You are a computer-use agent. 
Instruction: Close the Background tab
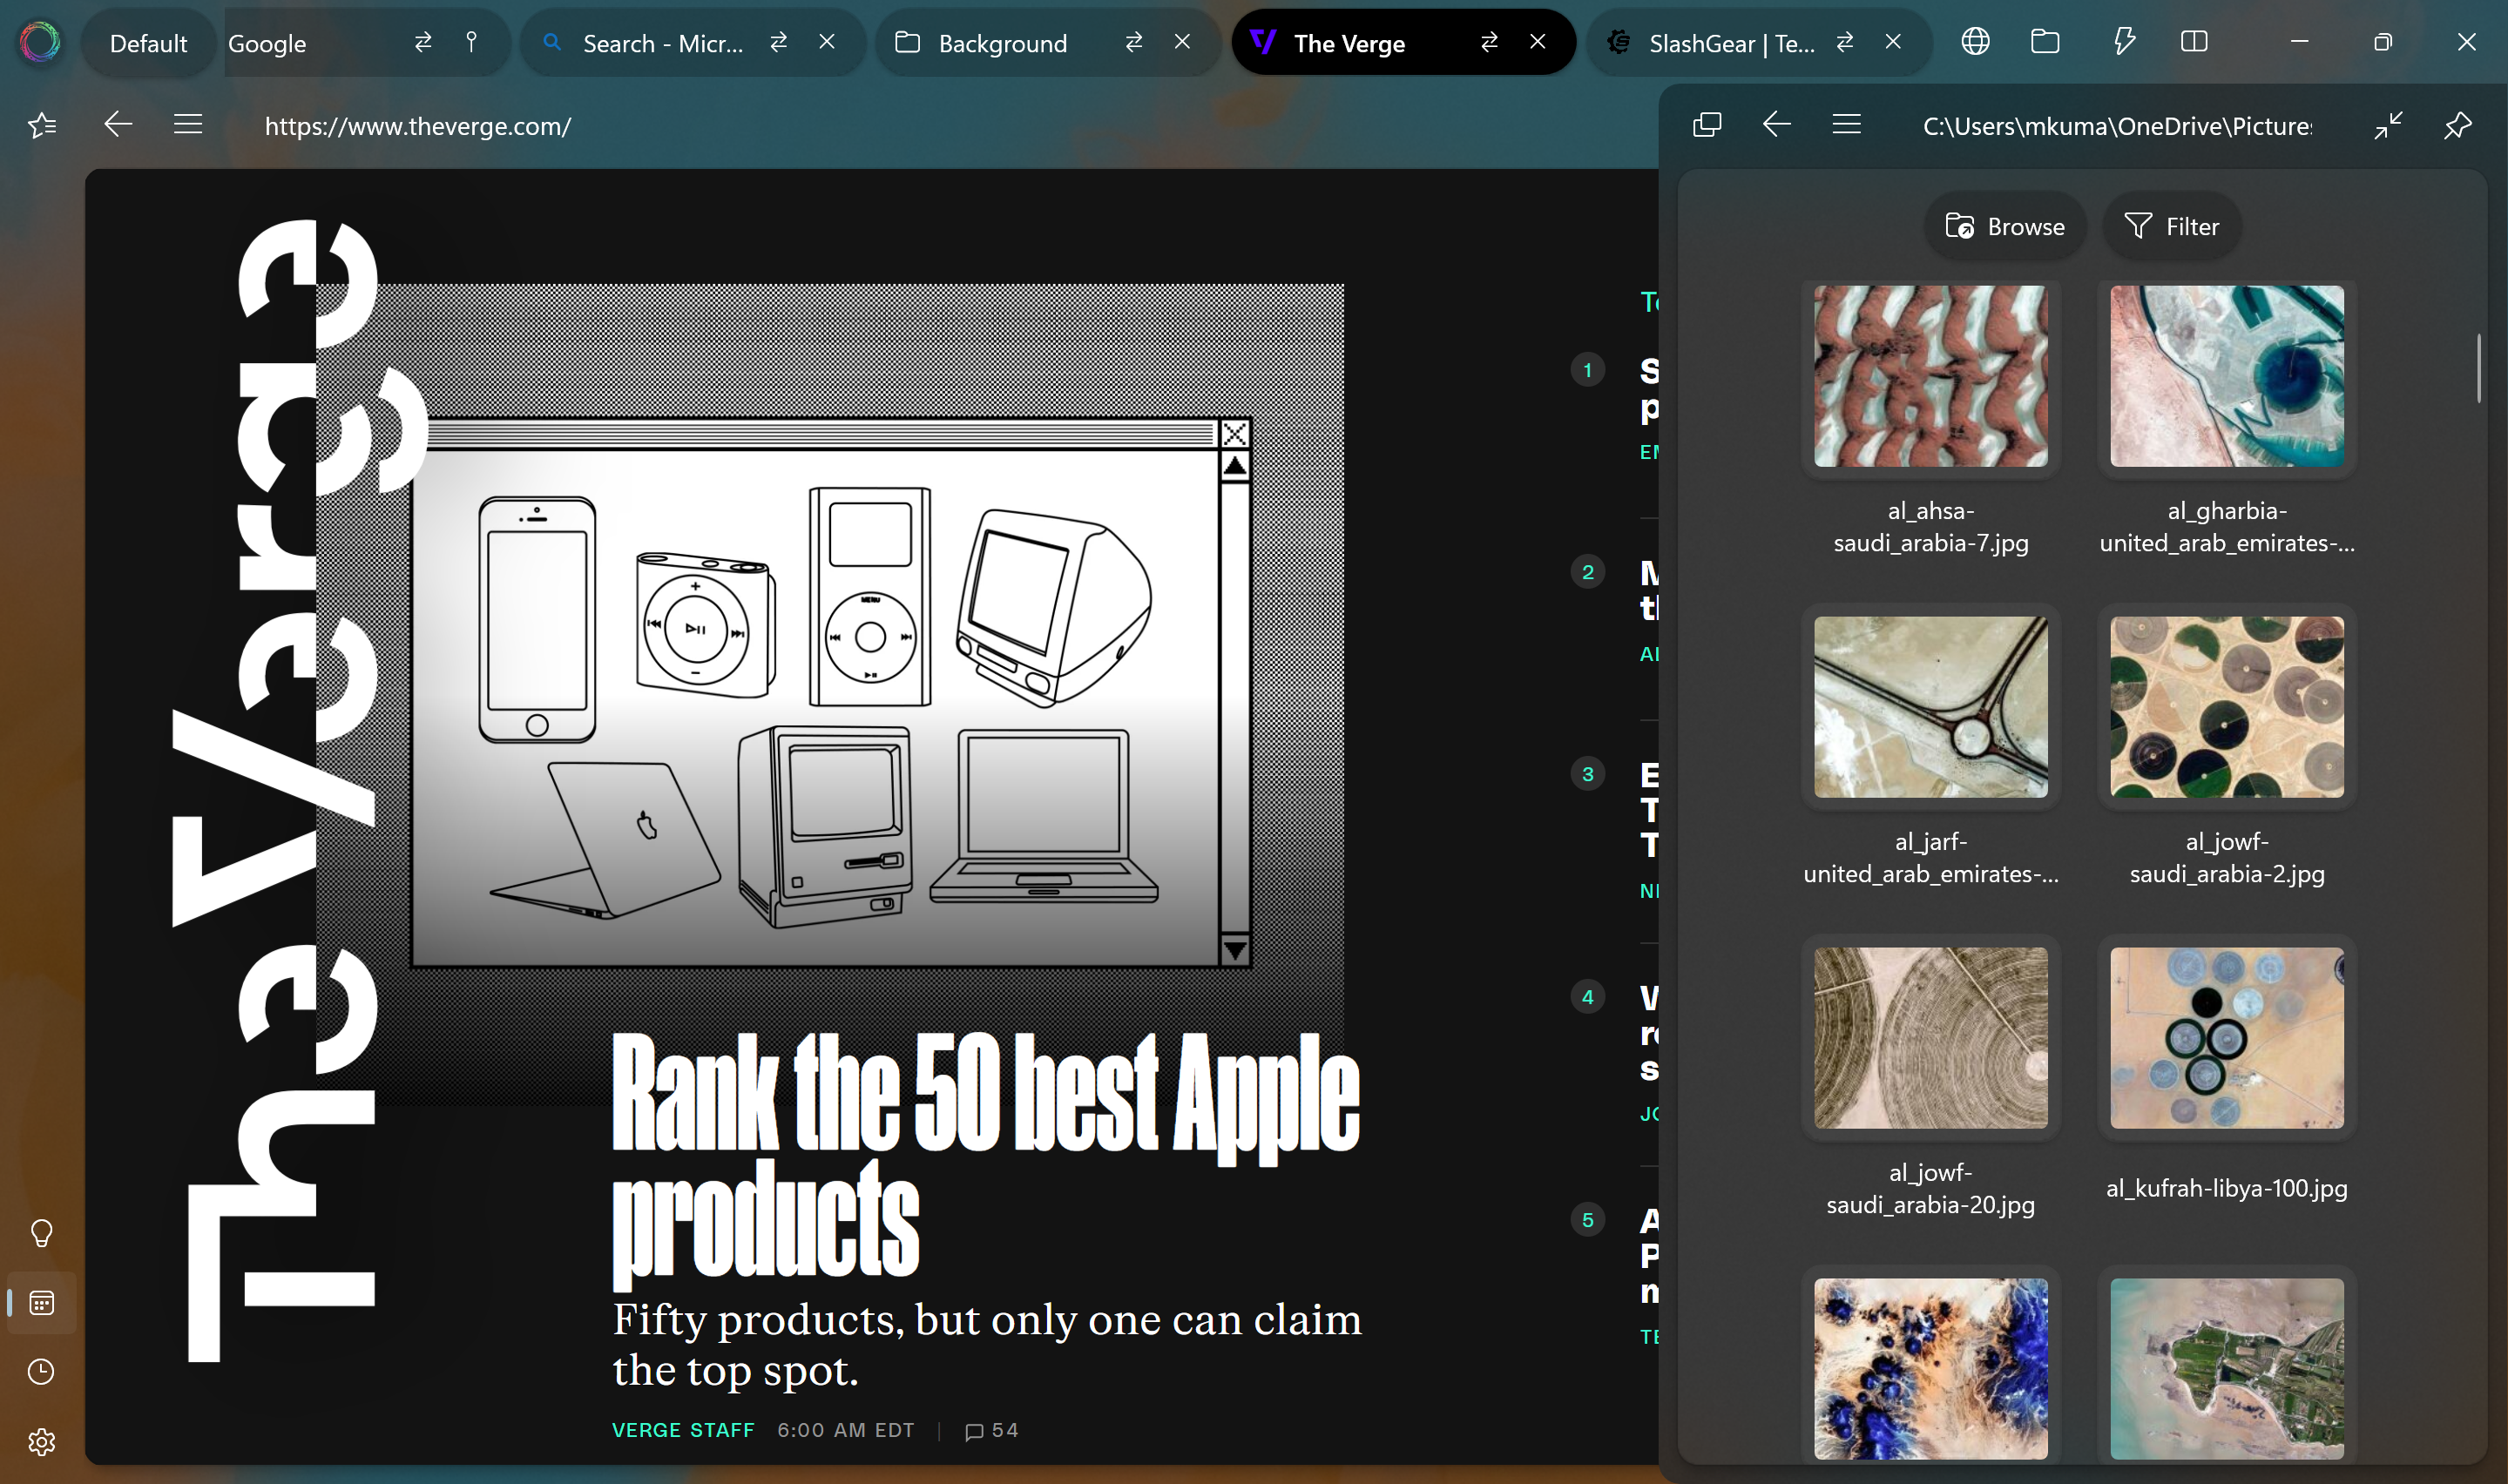(x=1182, y=42)
